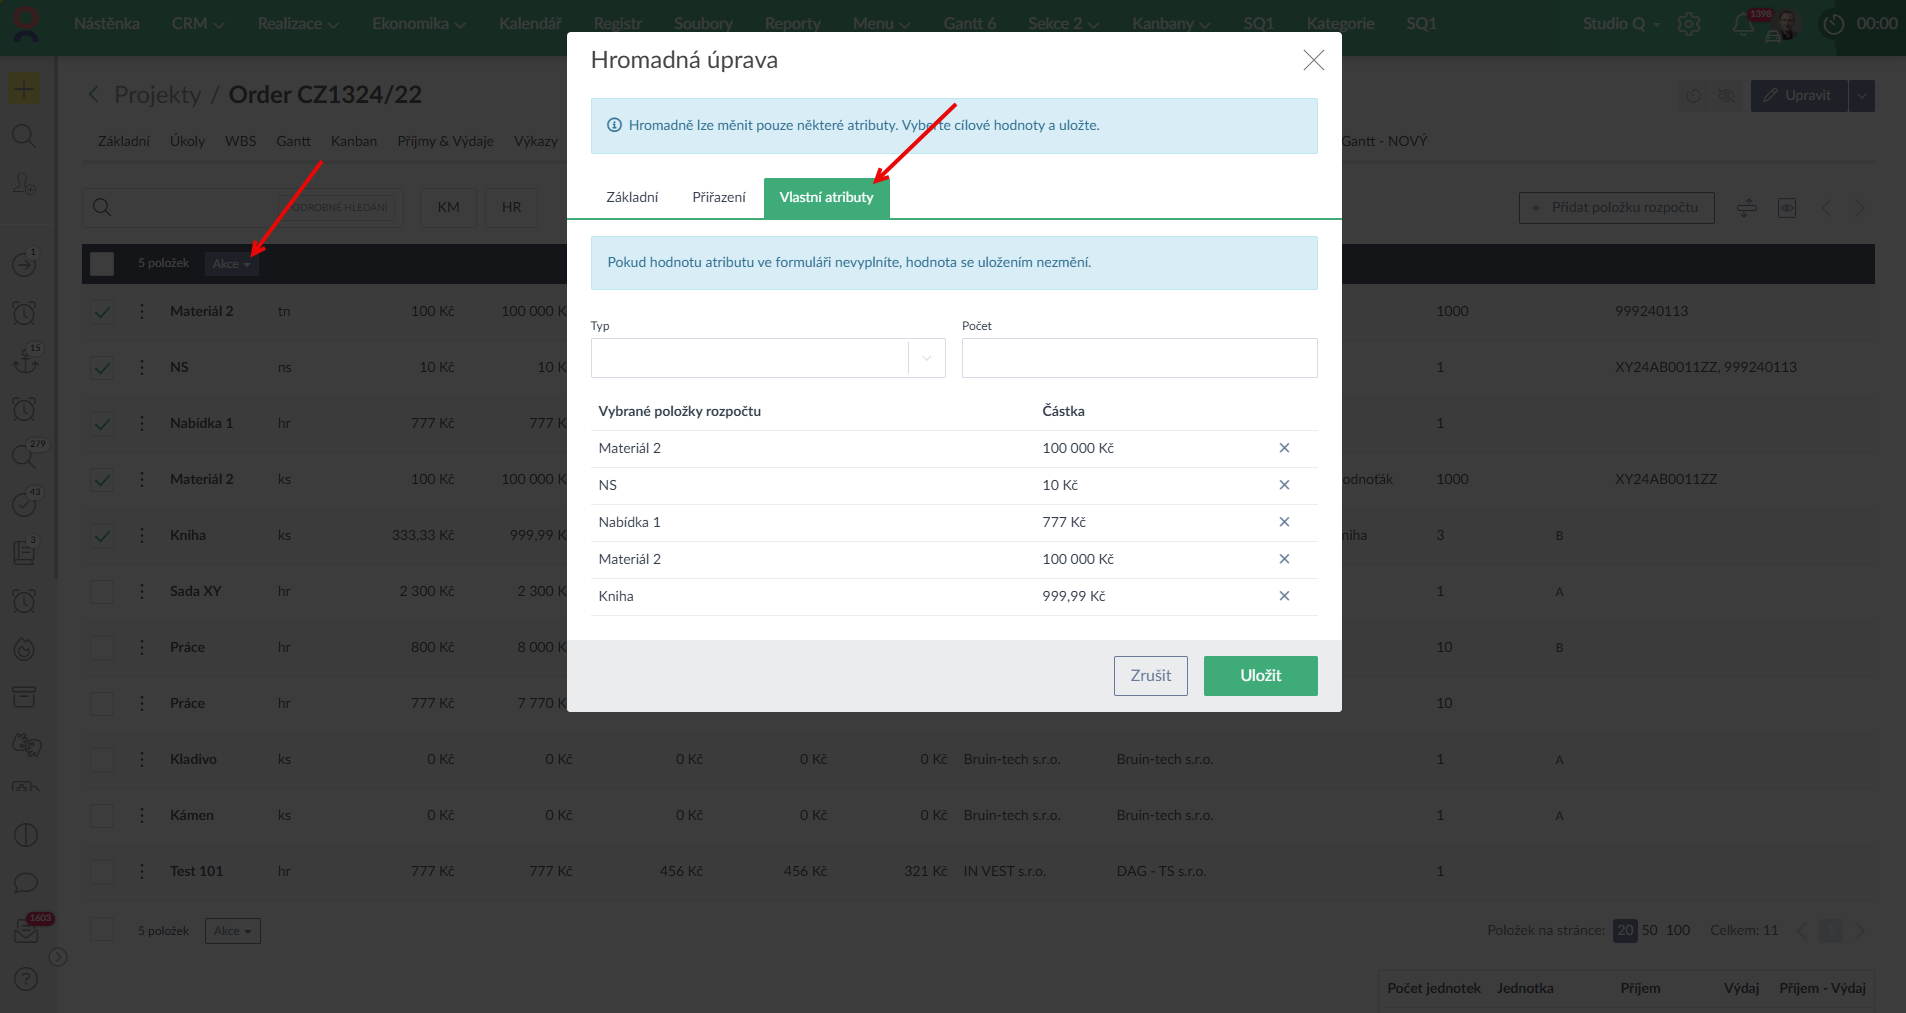
Task: Toggle checkbox for Sada XY row
Action: 102,592
